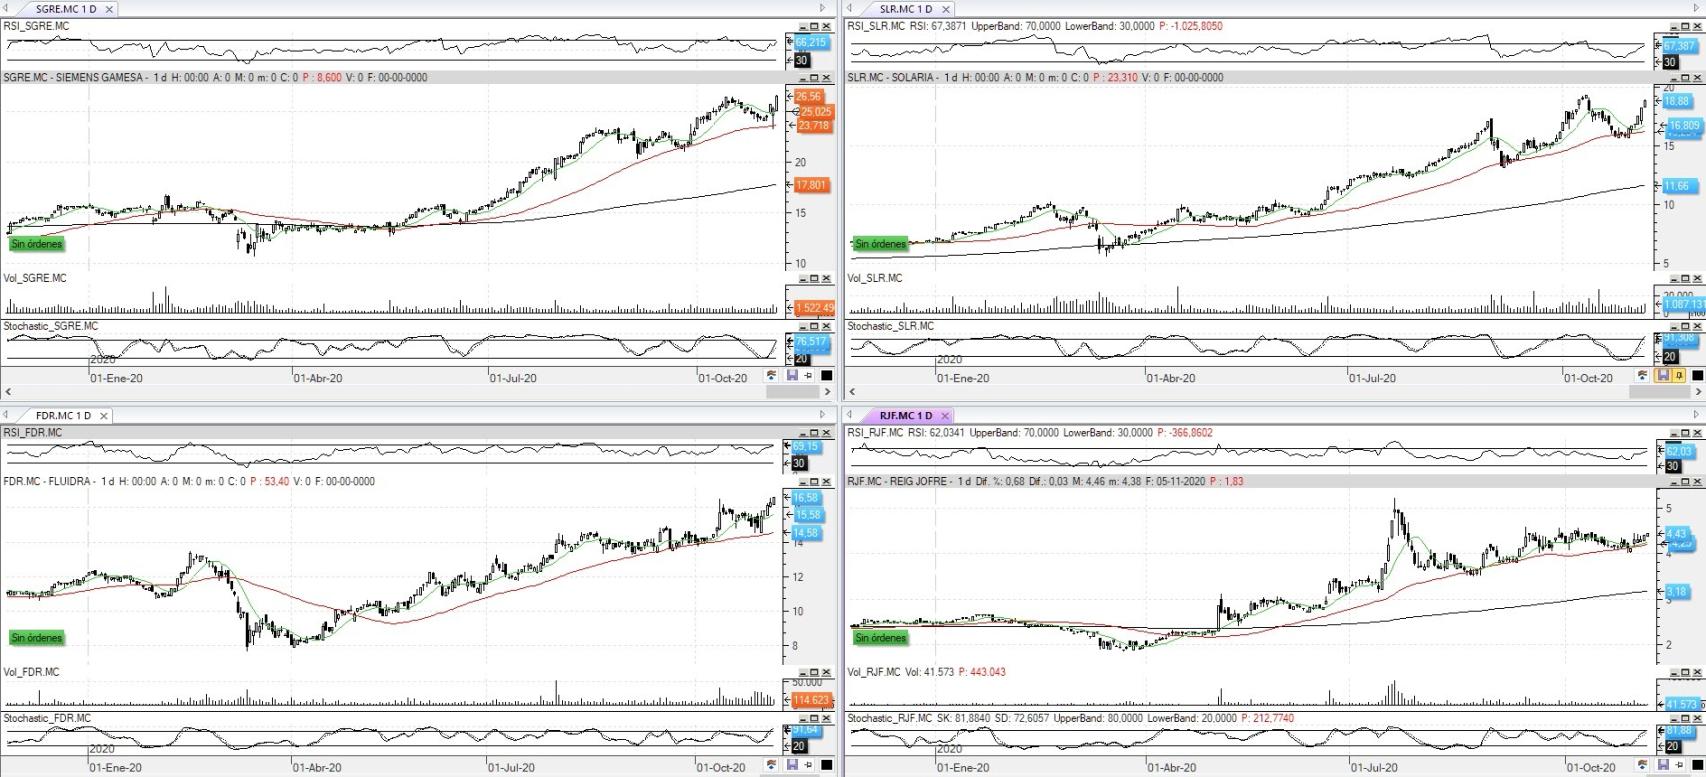The image size is (1706, 777).
Task: Close the Vol_FDR.MC volume panel
Action: [x=827, y=673]
